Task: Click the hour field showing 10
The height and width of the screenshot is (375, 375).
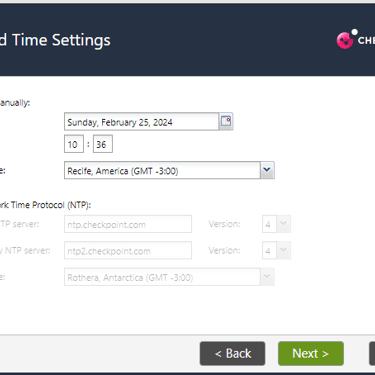Action: [74, 144]
